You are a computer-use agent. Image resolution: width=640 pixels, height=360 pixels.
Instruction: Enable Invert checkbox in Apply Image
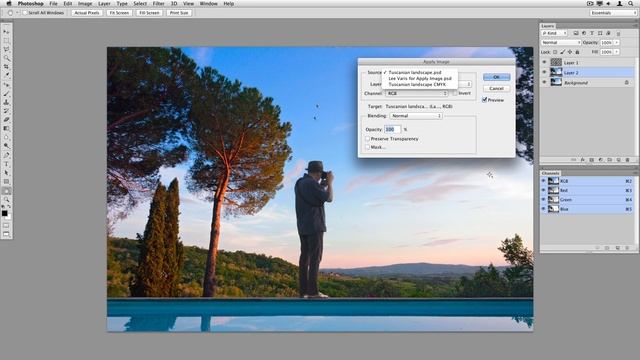[x=455, y=93]
